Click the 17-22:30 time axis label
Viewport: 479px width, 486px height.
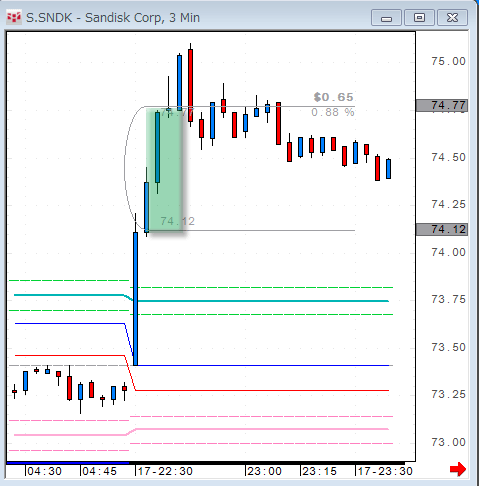[165, 471]
